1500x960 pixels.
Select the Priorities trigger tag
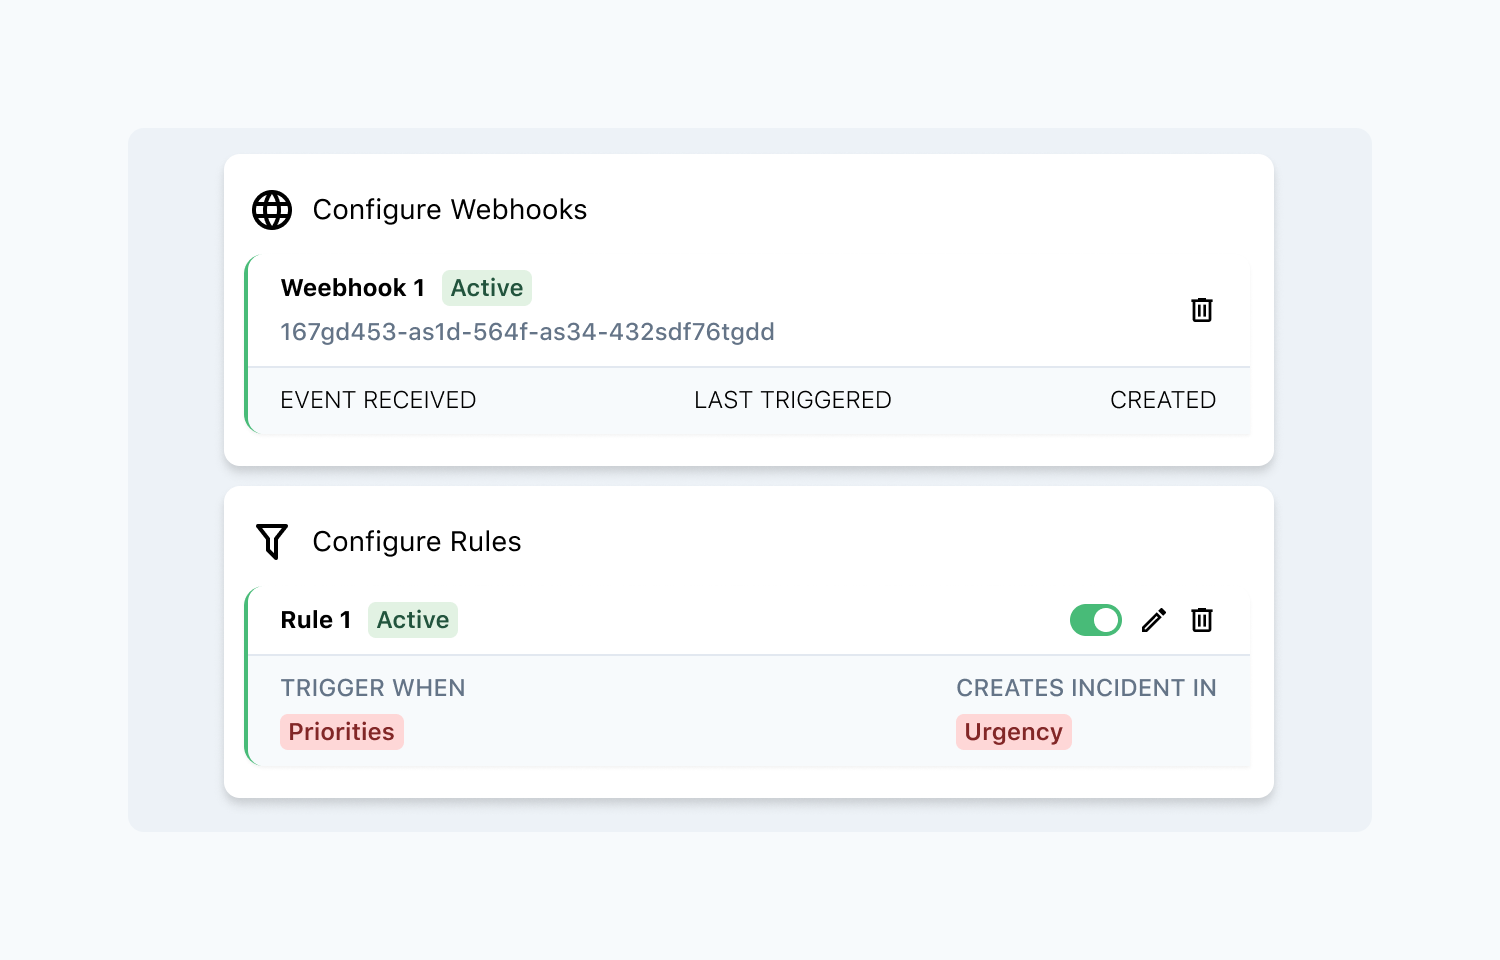point(341,731)
